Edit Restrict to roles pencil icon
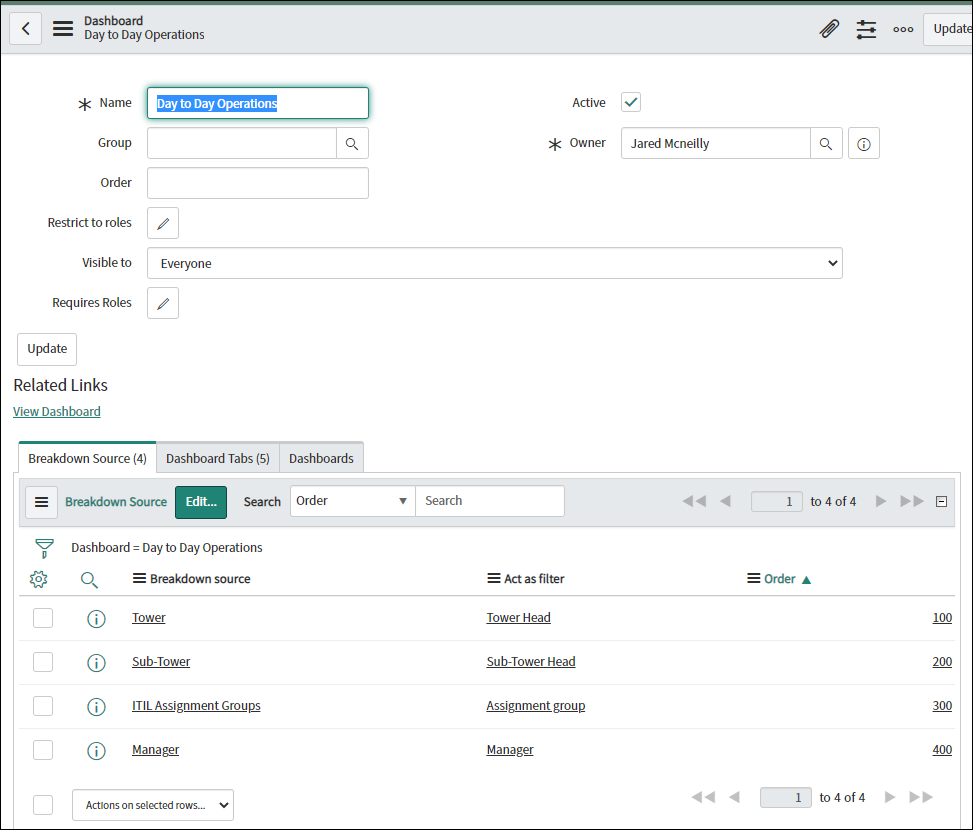 point(163,223)
